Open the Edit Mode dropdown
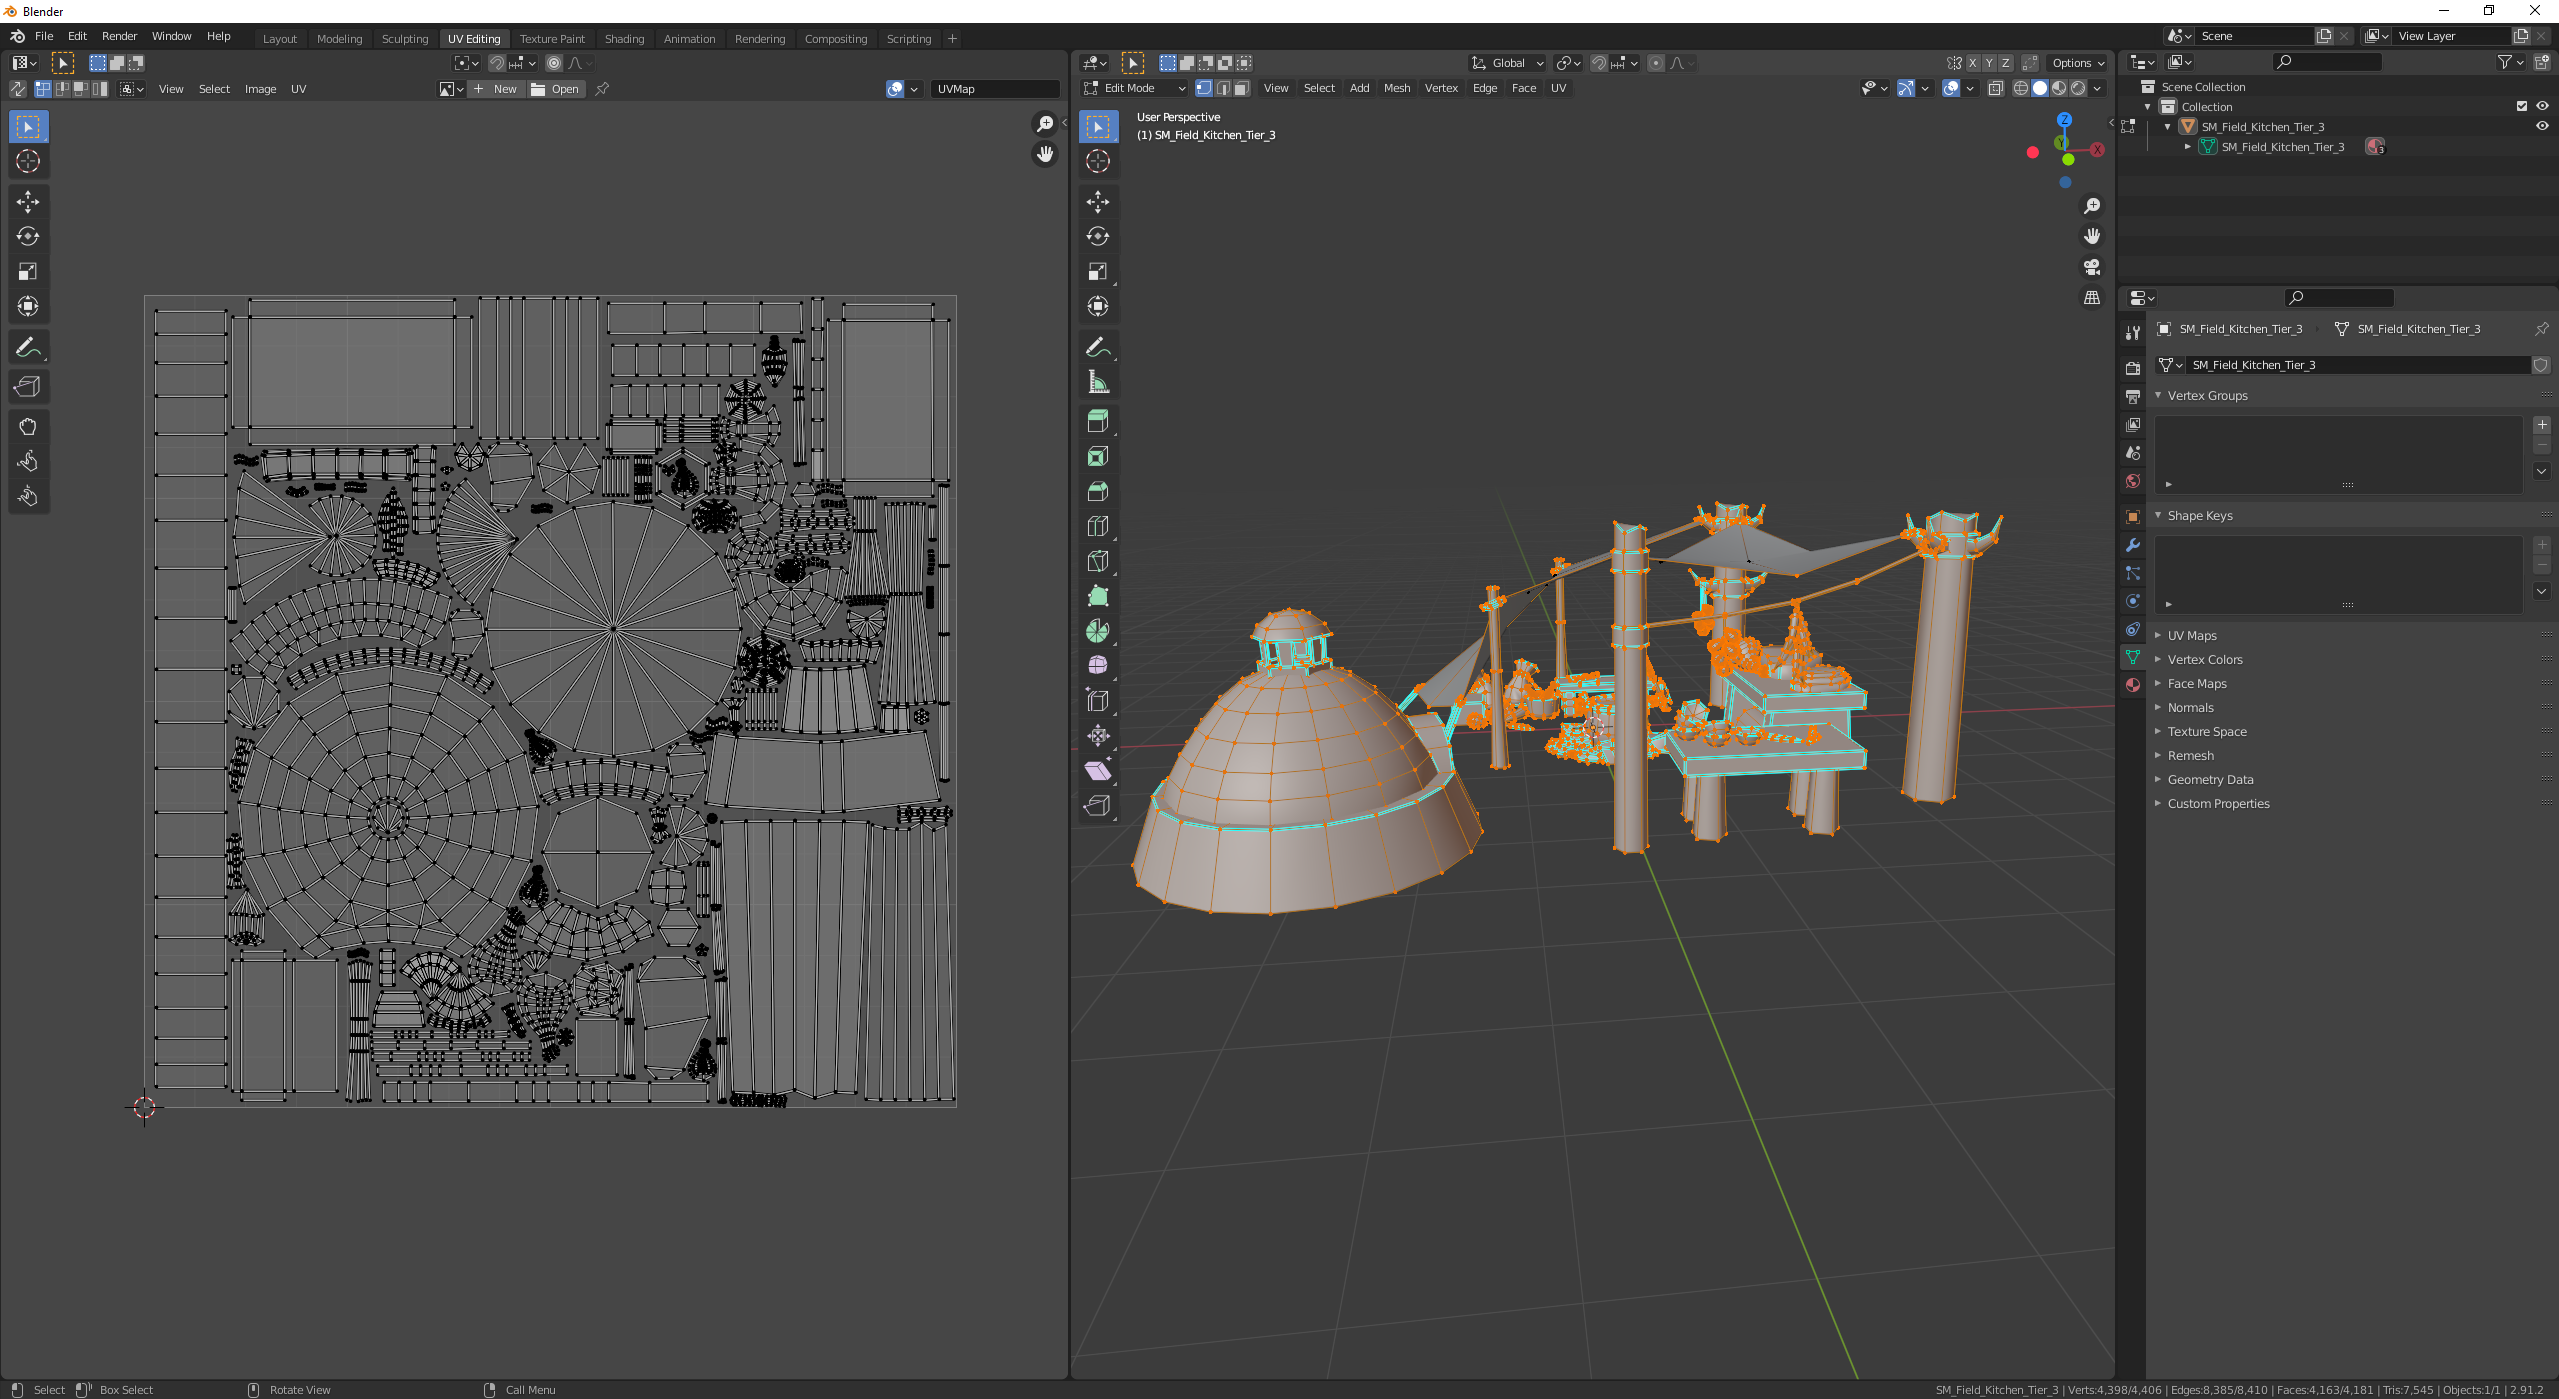Screen dimensions: 2559x1399 click(x=1135, y=88)
